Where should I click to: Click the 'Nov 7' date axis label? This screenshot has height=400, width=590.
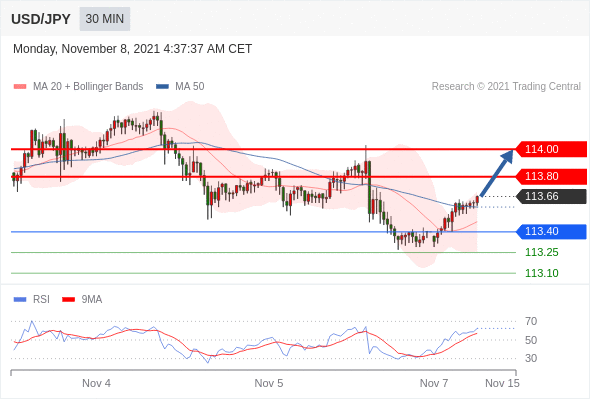pos(434,383)
